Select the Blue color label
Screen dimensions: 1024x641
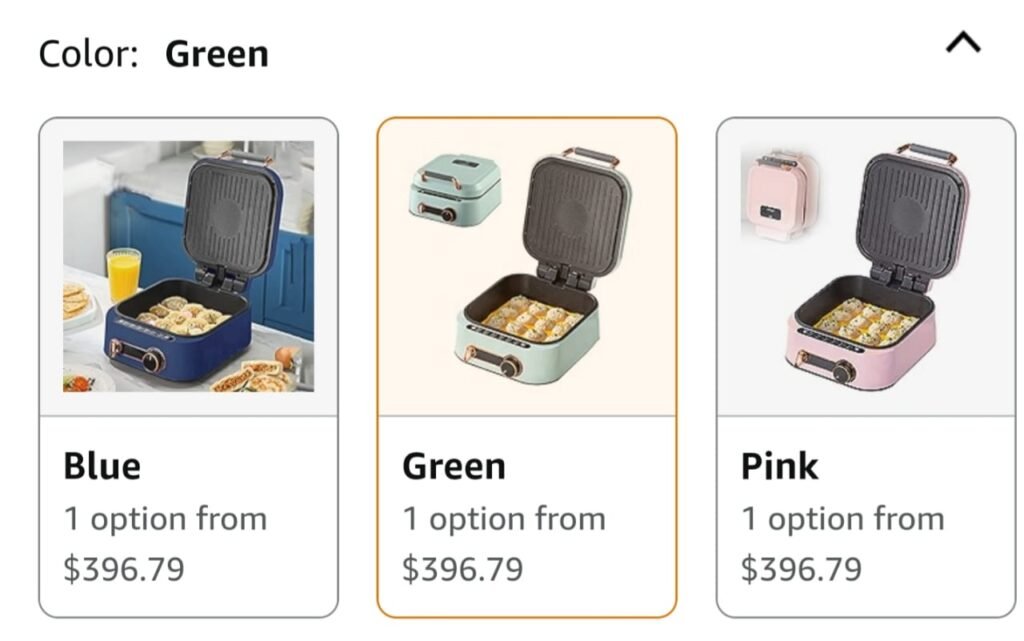(x=102, y=466)
